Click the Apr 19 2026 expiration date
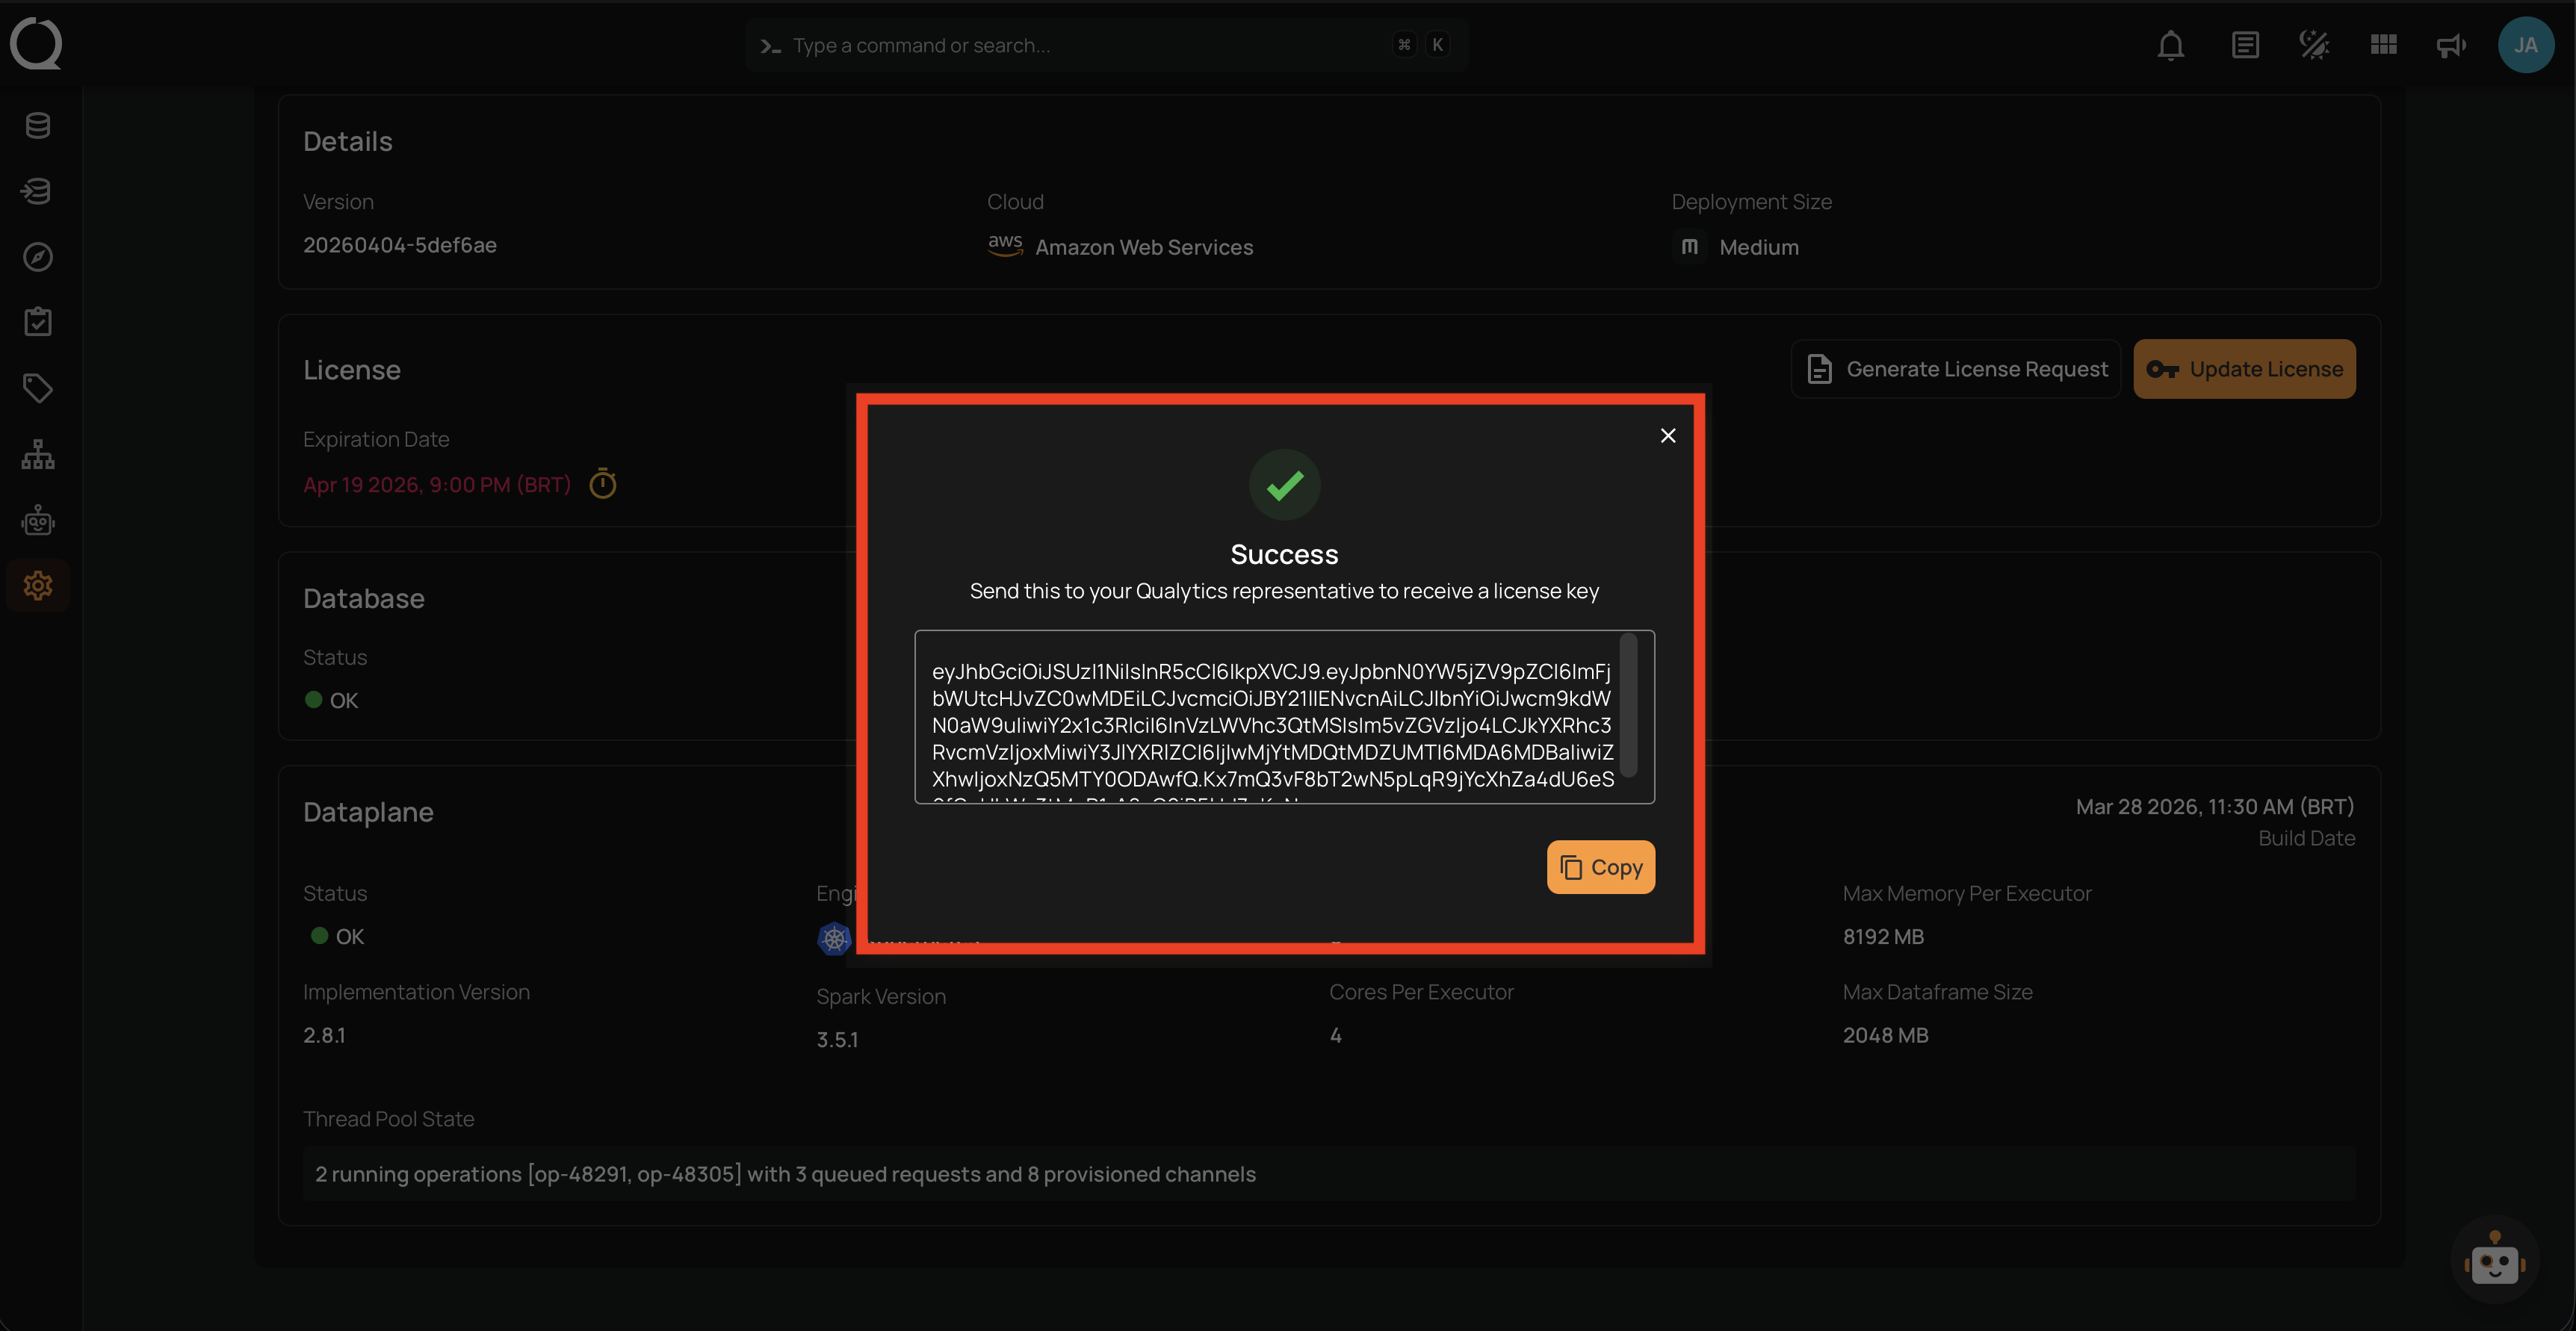The height and width of the screenshot is (1331, 2576). pos(437,485)
